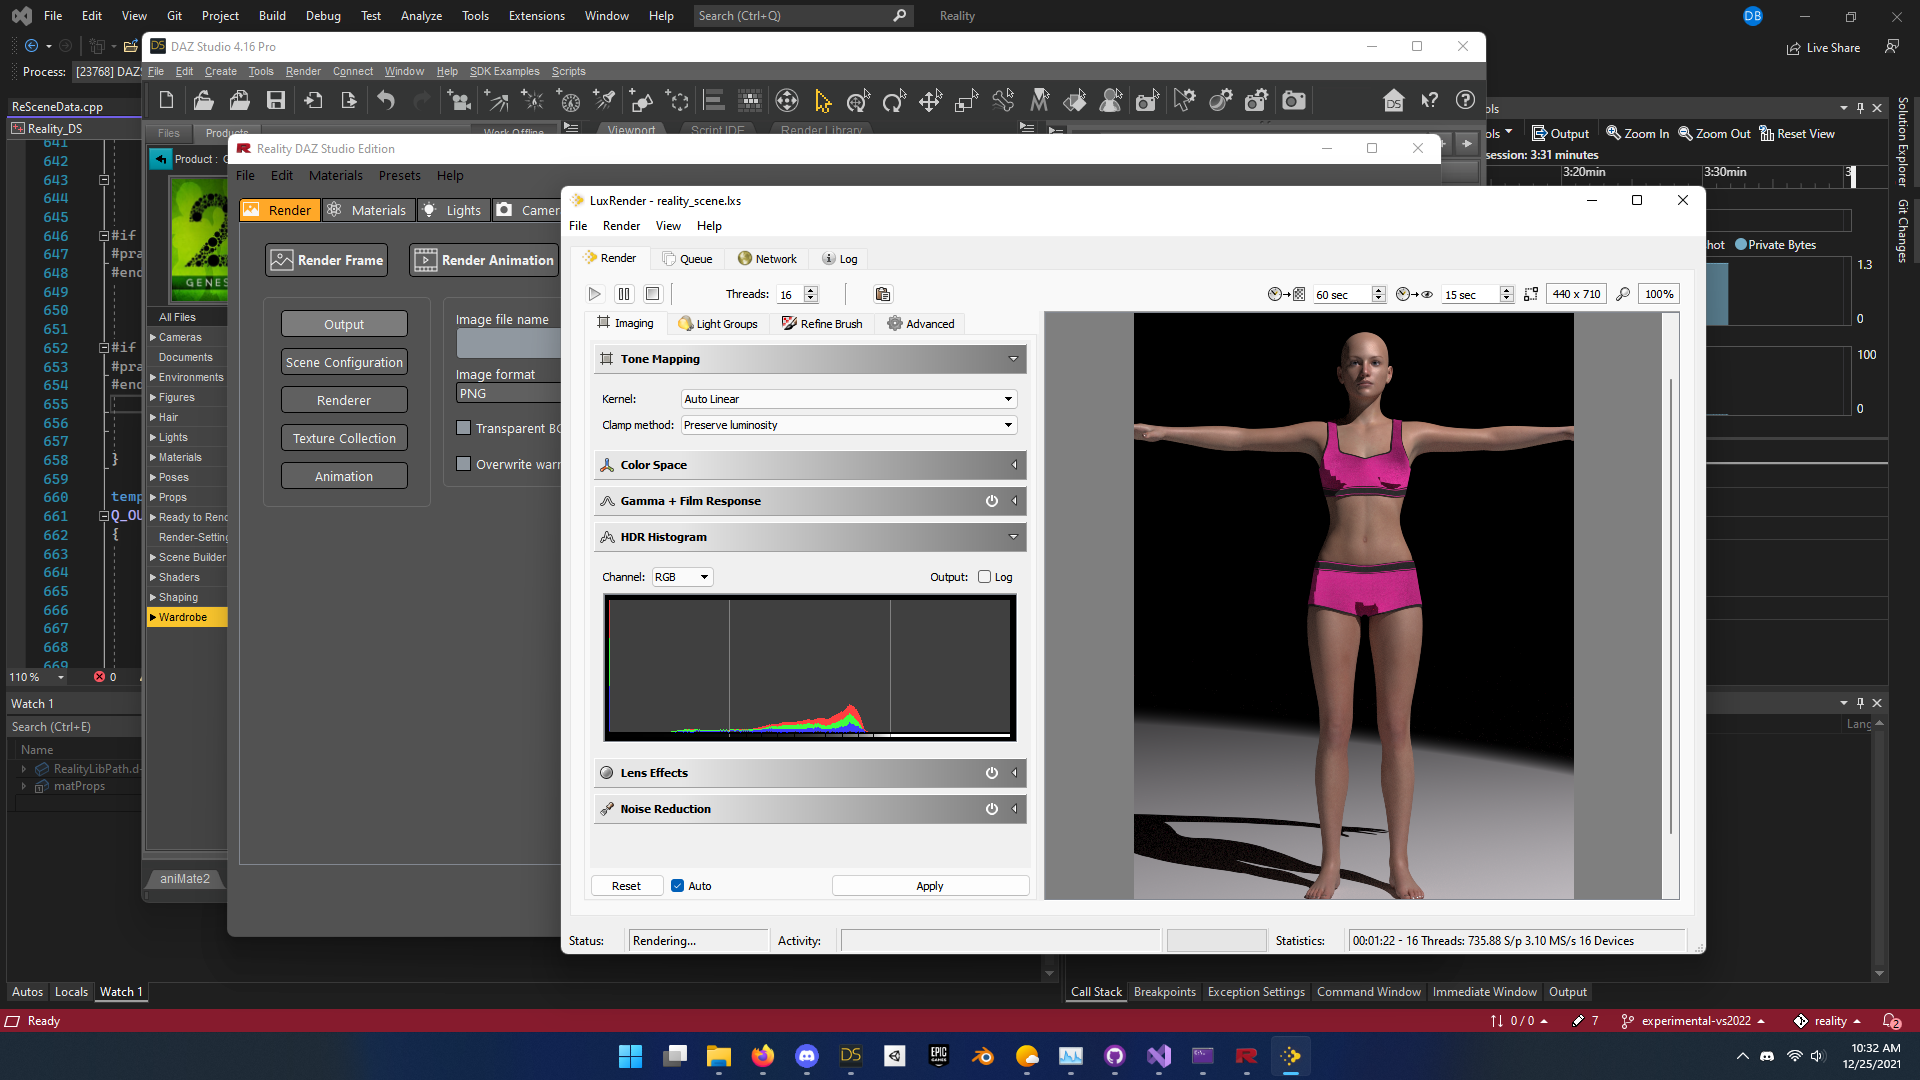Check the Log output checkbox
The height and width of the screenshot is (1080, 1920).
point(985,577)
